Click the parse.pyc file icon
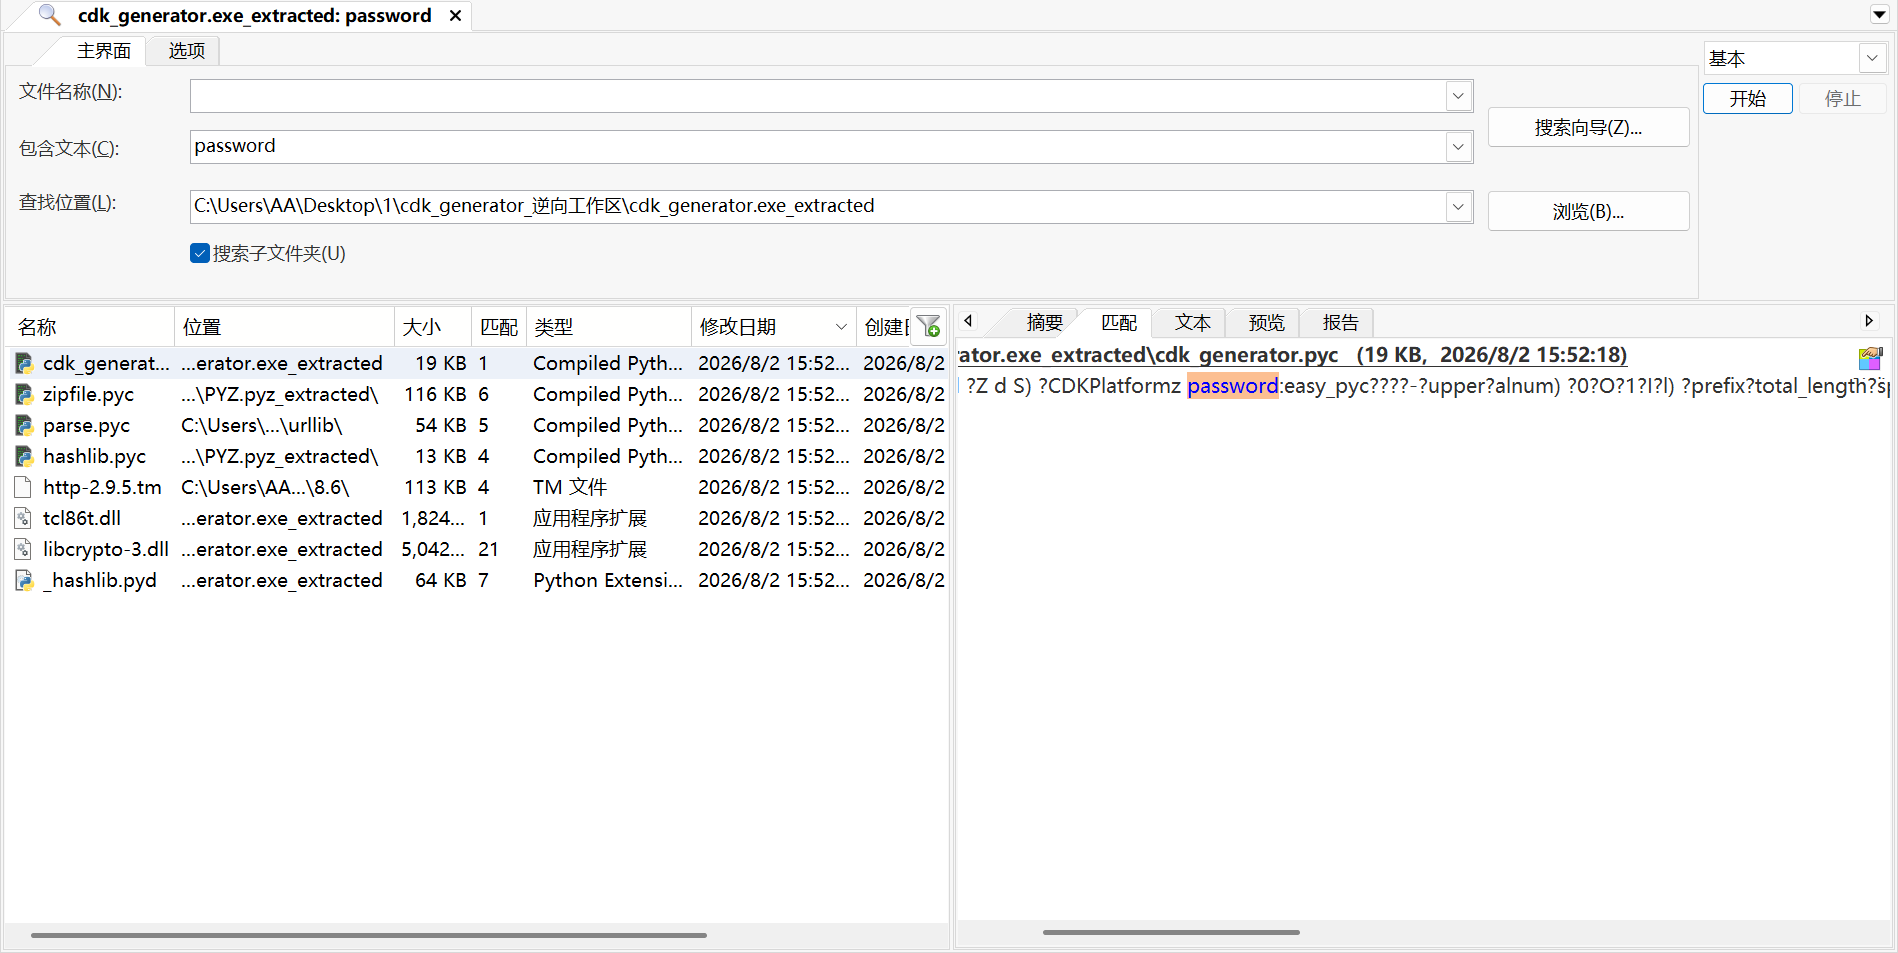 (24, 425)
